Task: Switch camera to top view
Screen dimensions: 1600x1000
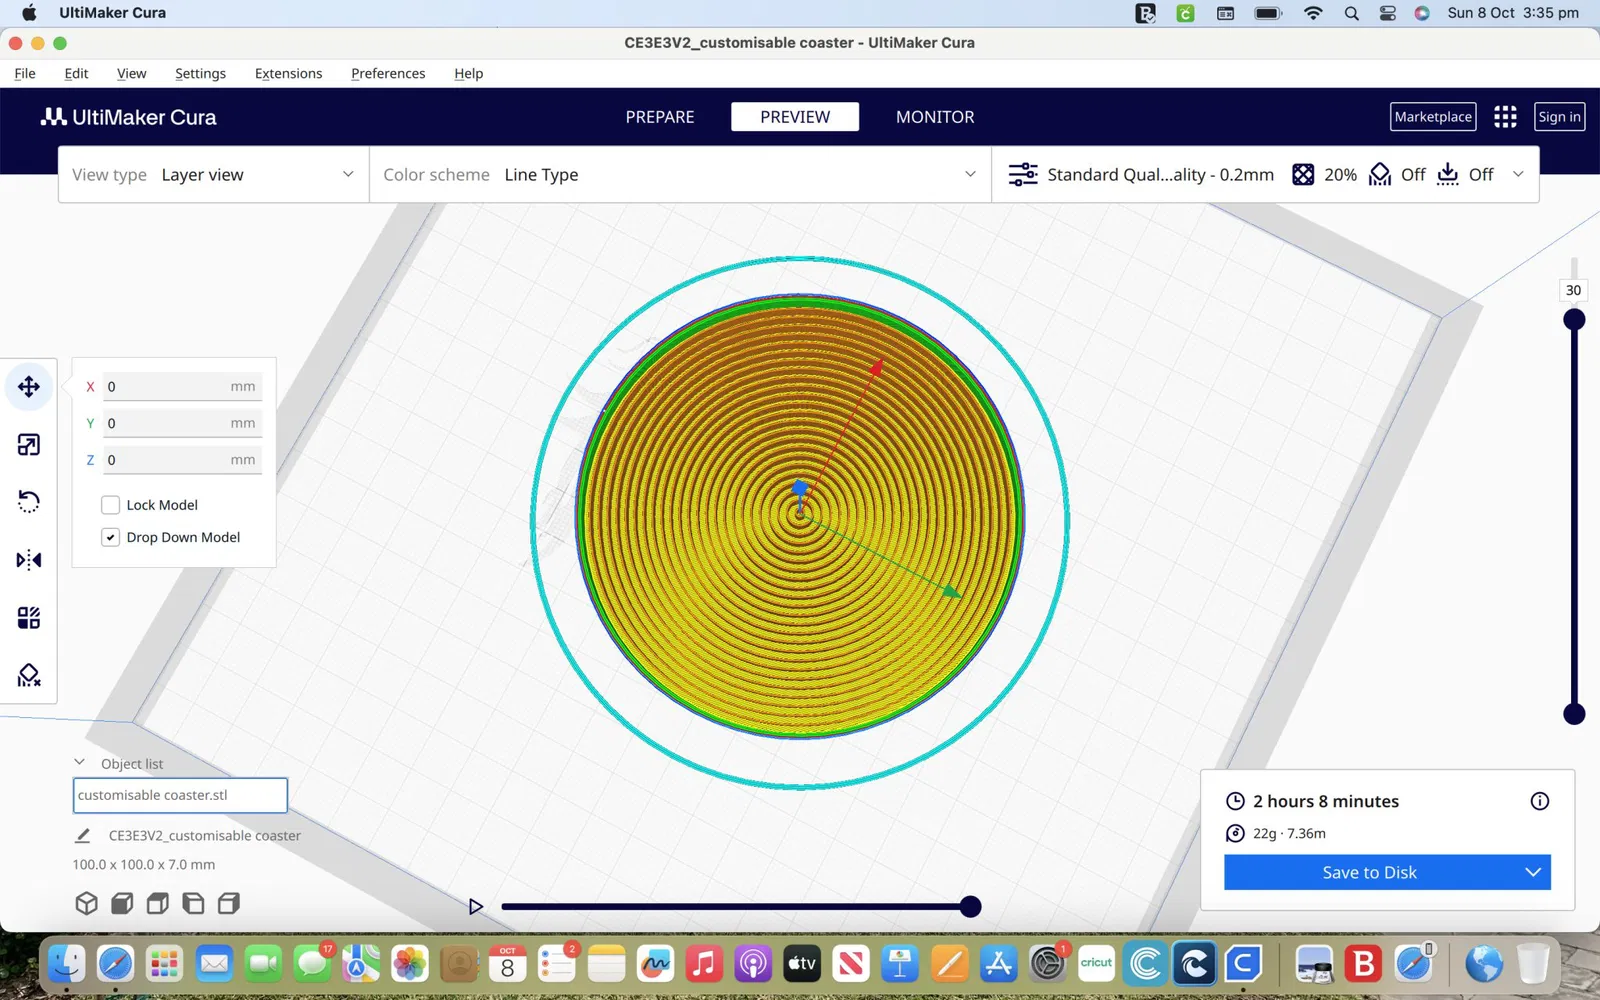Action: [x=158, y=904]
